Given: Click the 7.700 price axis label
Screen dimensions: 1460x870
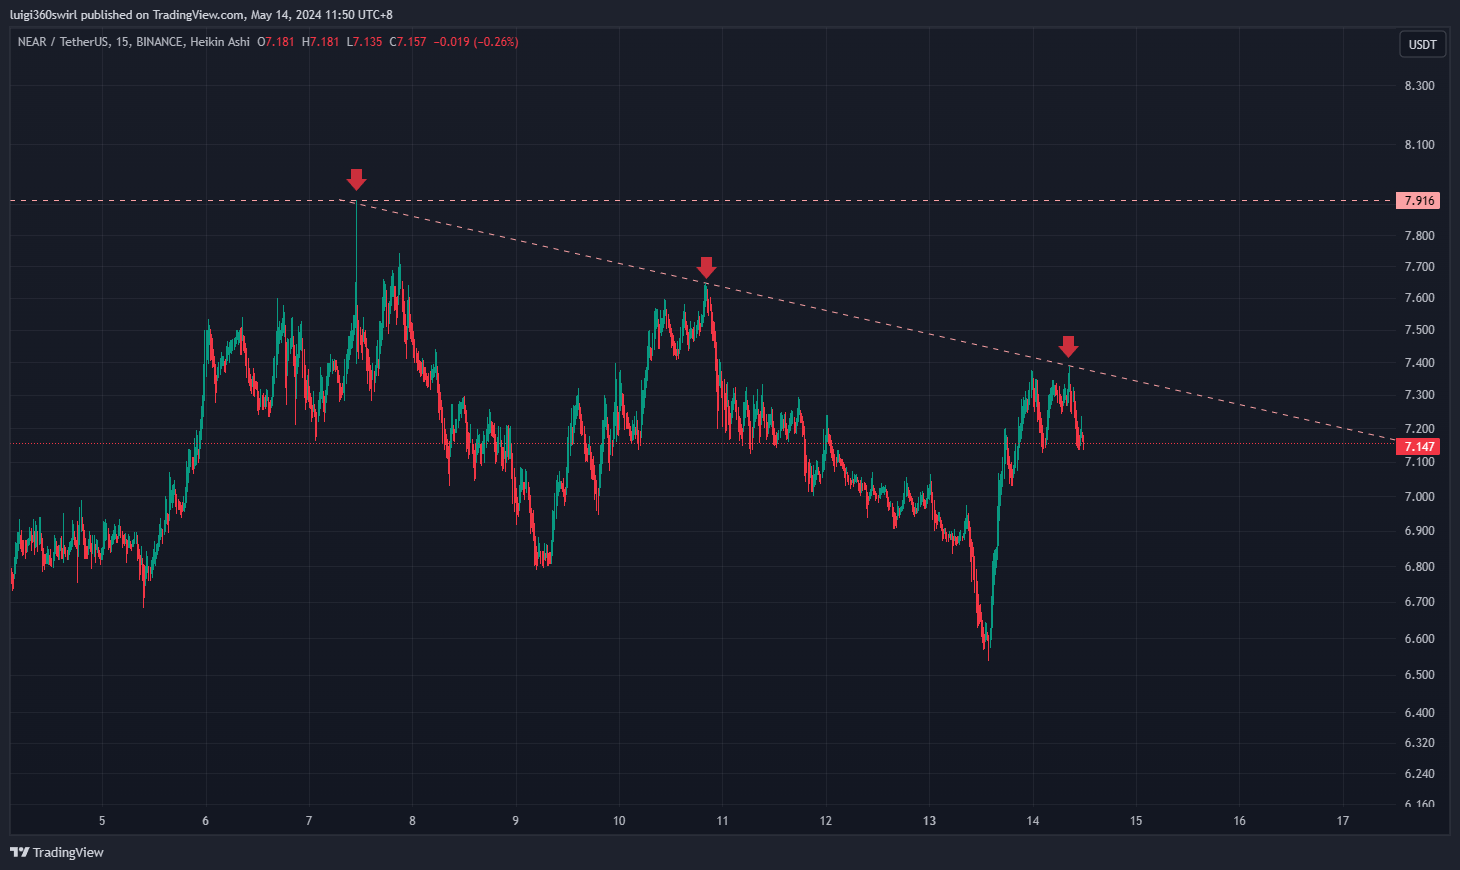Looking at the screenshot, I should (x=1419, y=267).
